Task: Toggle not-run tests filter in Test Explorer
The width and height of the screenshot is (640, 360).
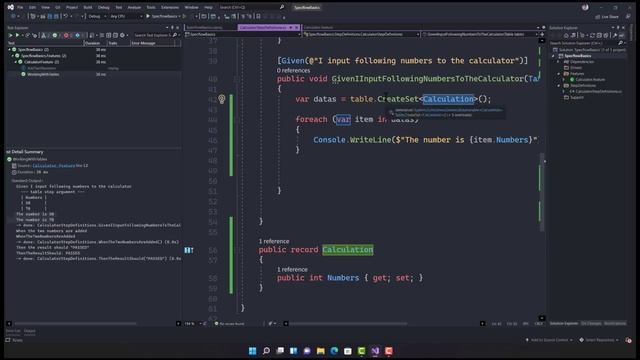Action: pyautogui.click(x=77, y=36)
